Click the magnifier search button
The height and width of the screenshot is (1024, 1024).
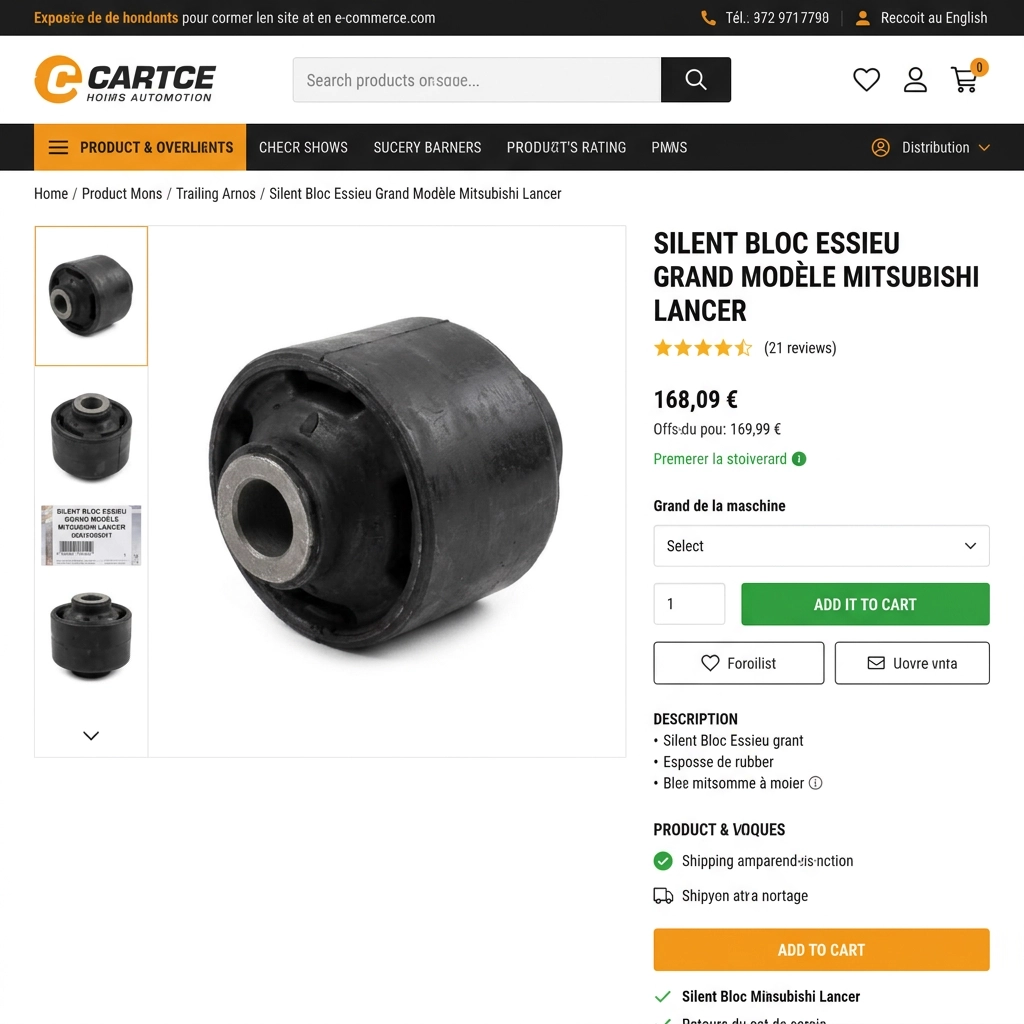coord(696,80)
